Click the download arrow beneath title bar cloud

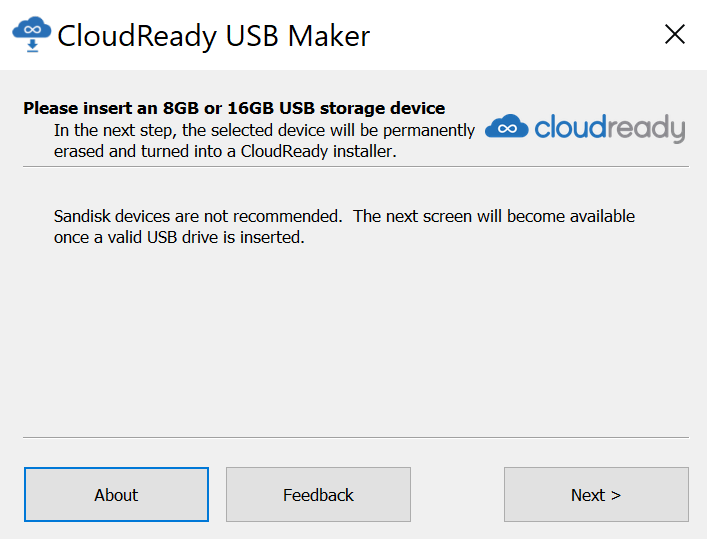[32, 46]
